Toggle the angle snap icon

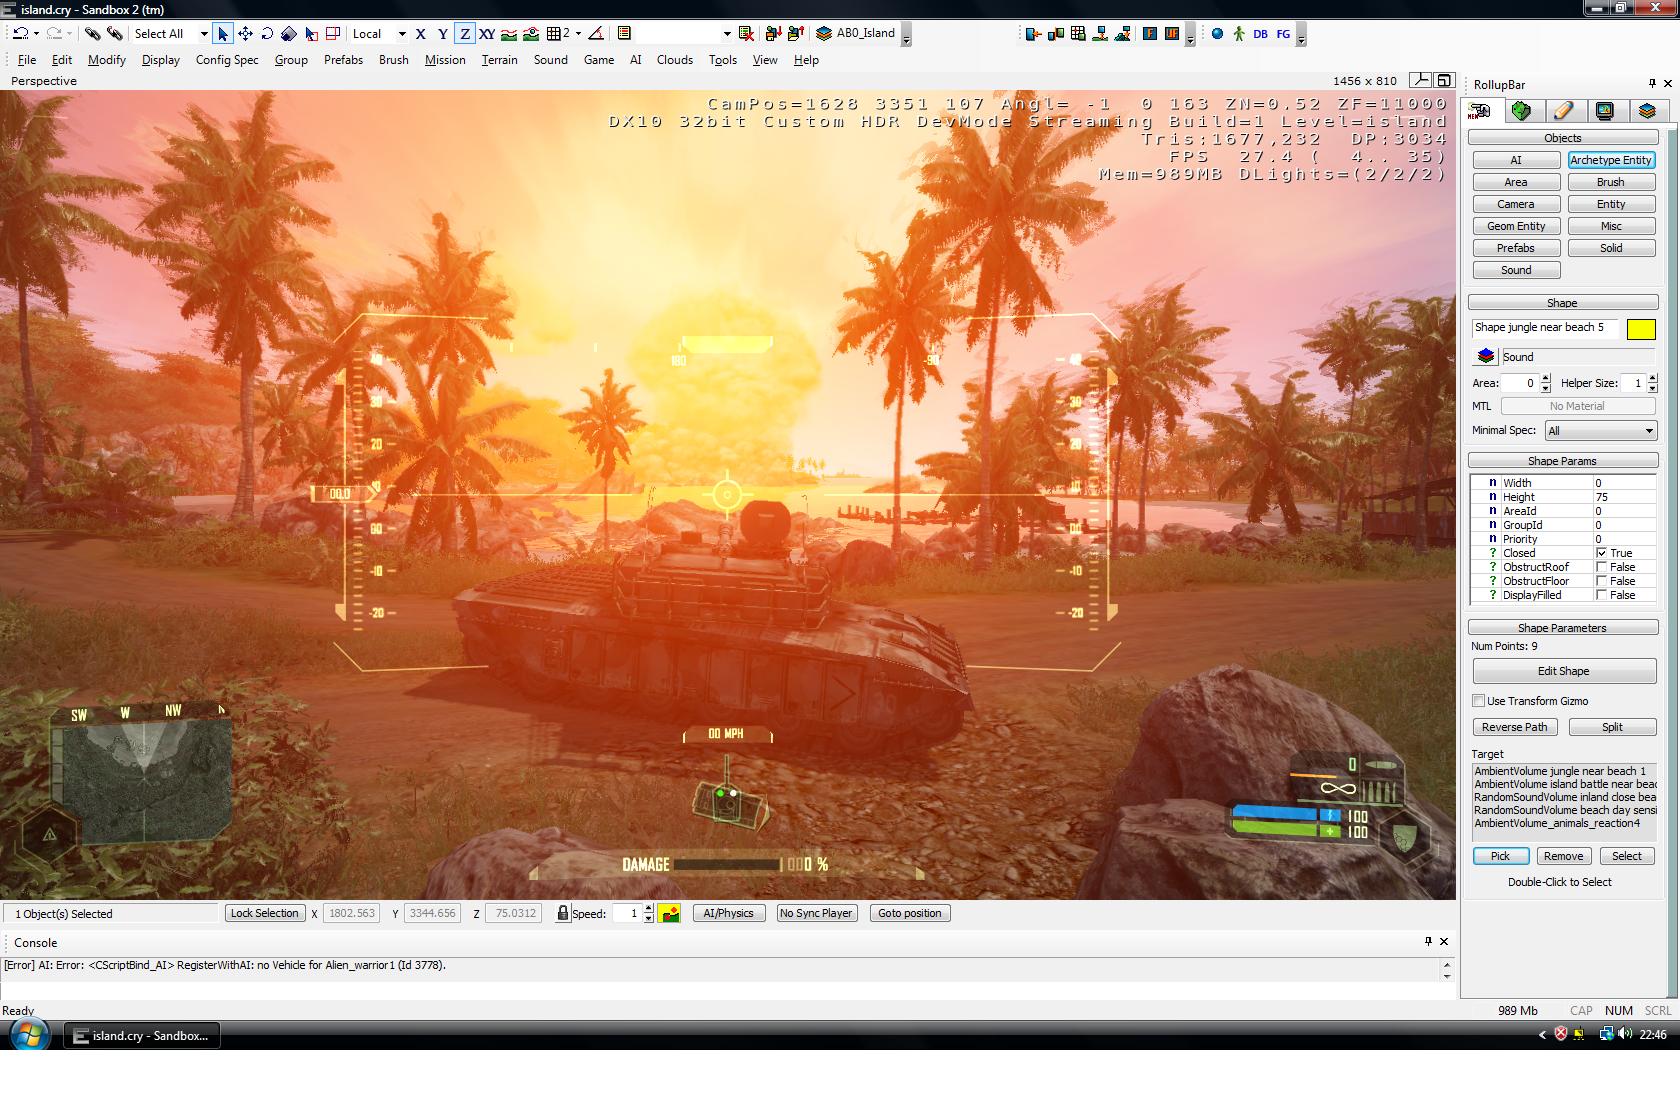click(x=596, y=33)
